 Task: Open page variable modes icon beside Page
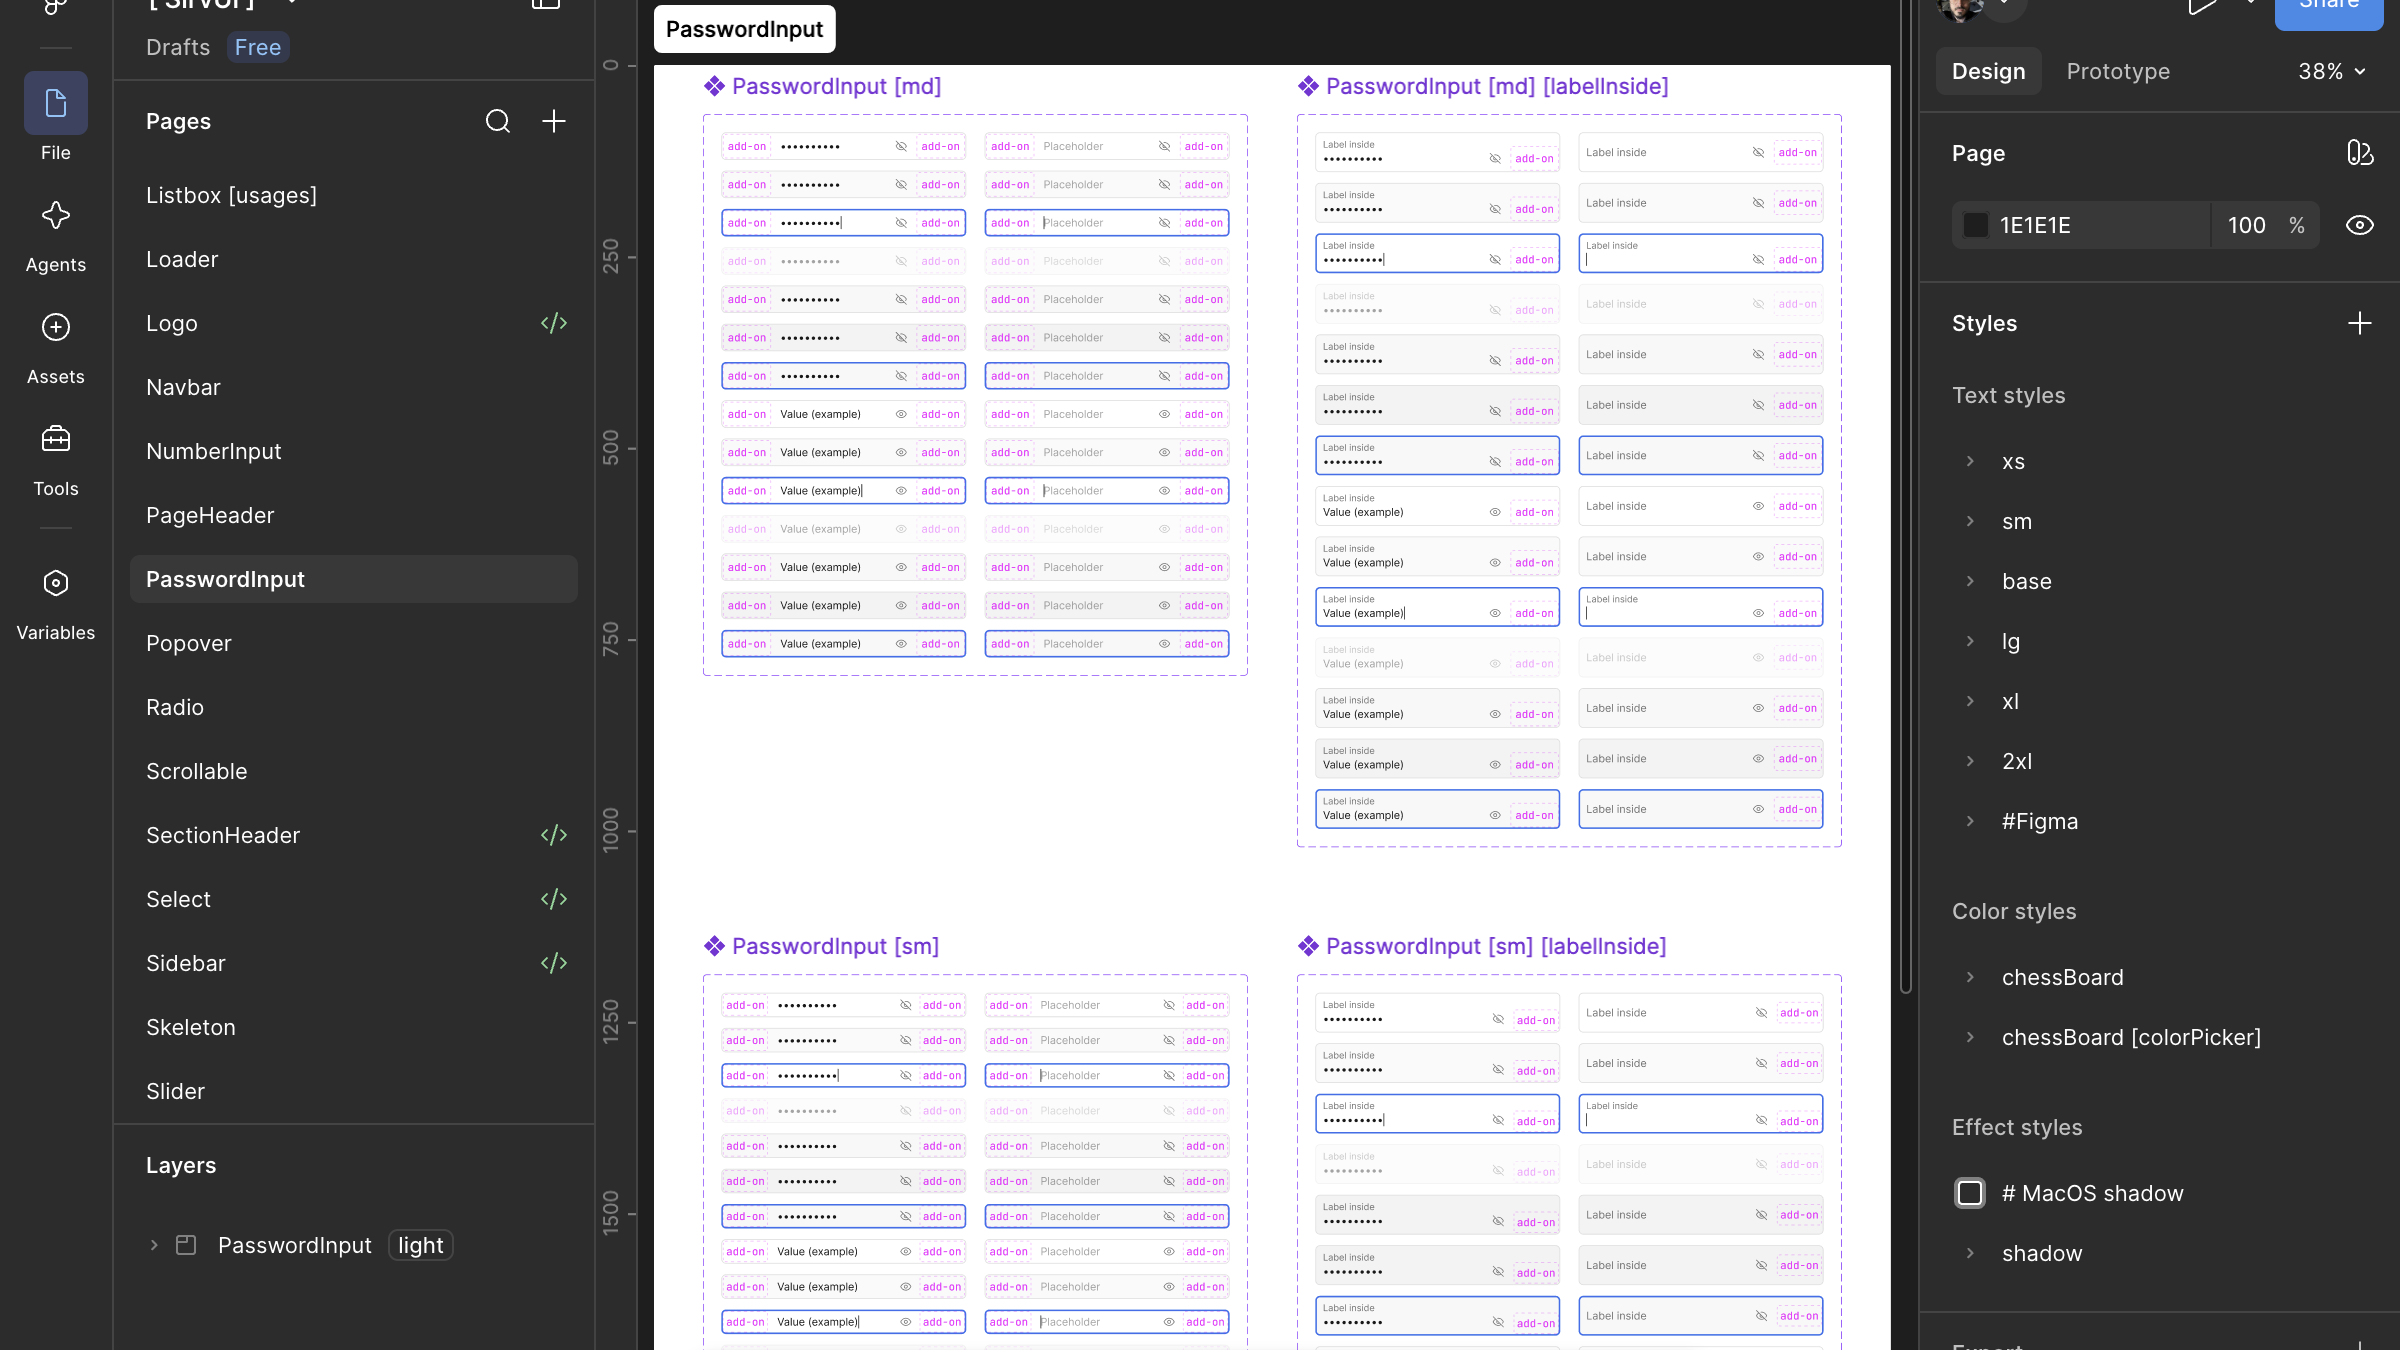pyautogui.click(x=2360, y=153)
